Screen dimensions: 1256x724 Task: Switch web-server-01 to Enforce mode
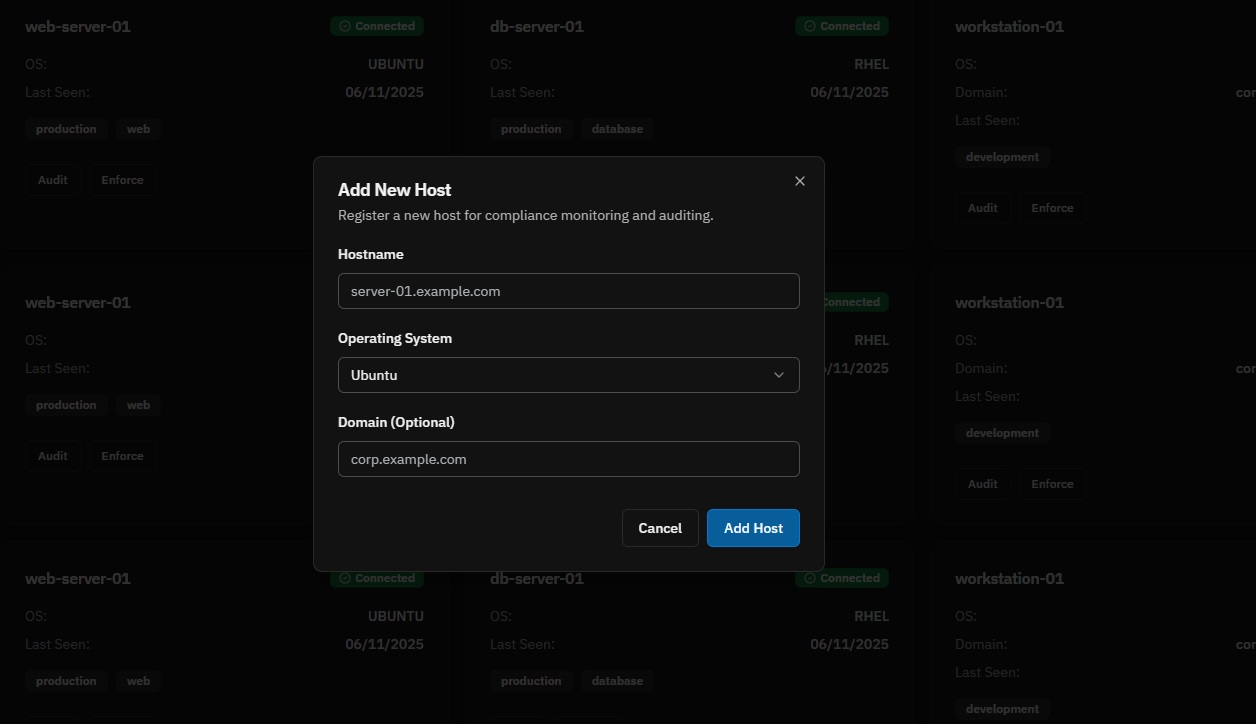(122, 179)
